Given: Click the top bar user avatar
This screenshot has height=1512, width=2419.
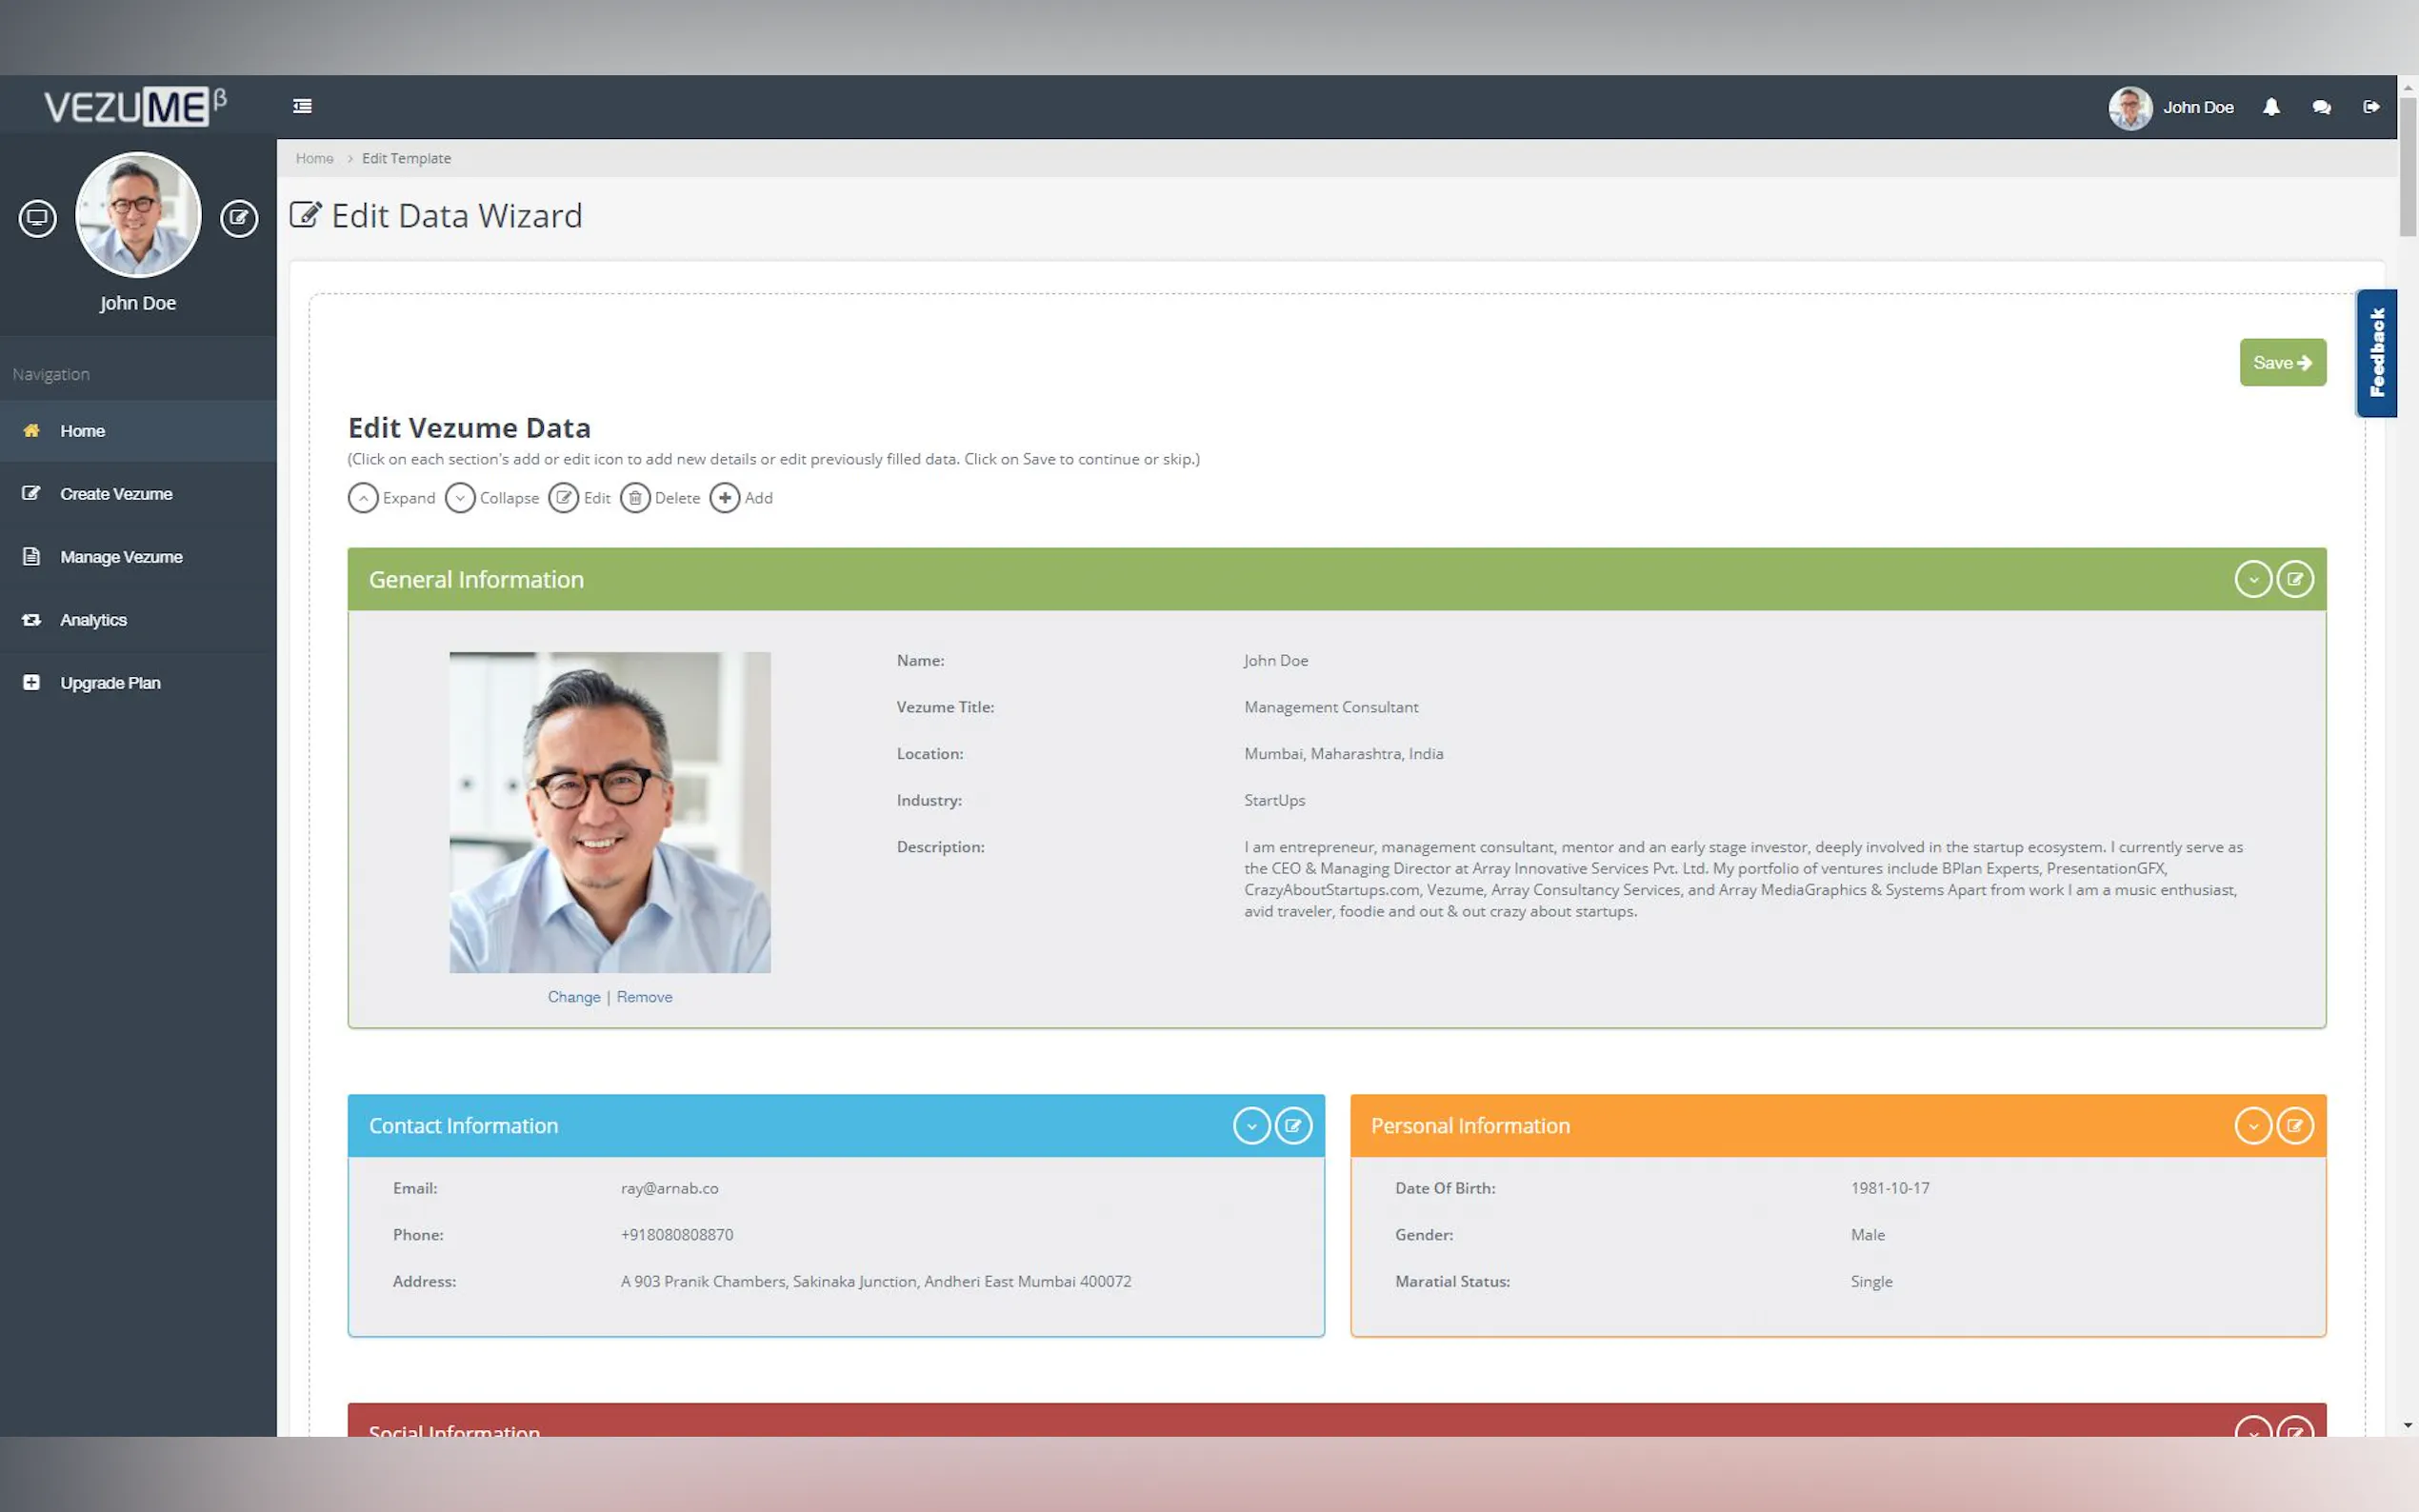Looking at the screenshot, I should click(2130, 107).
